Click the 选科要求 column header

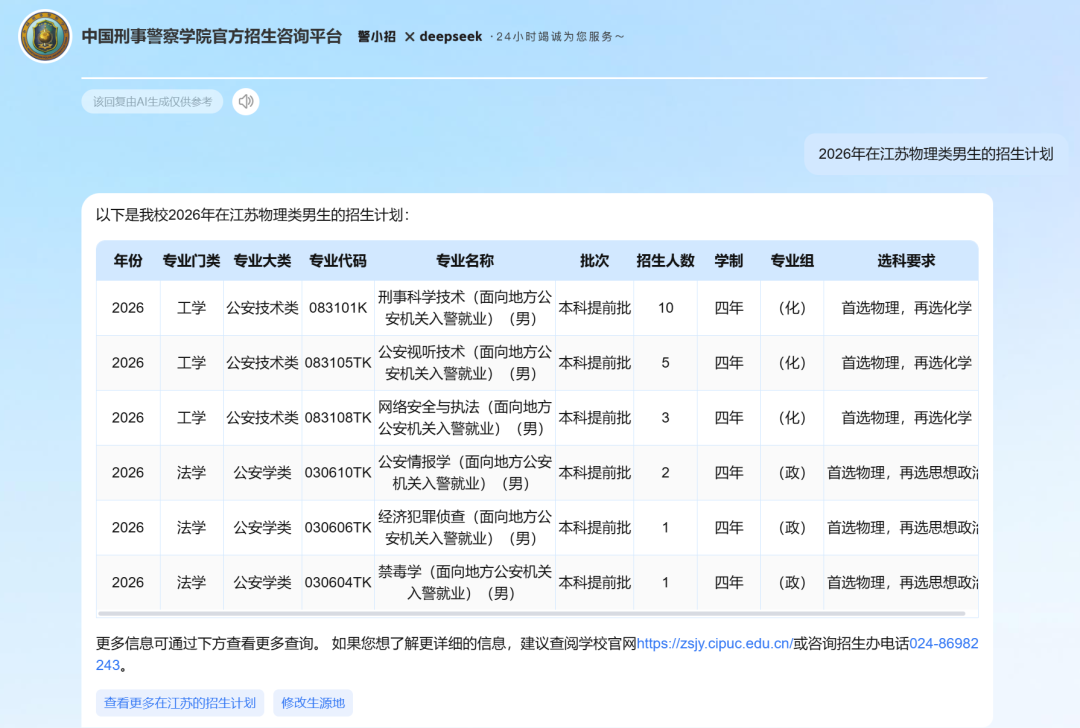(906, 260)
